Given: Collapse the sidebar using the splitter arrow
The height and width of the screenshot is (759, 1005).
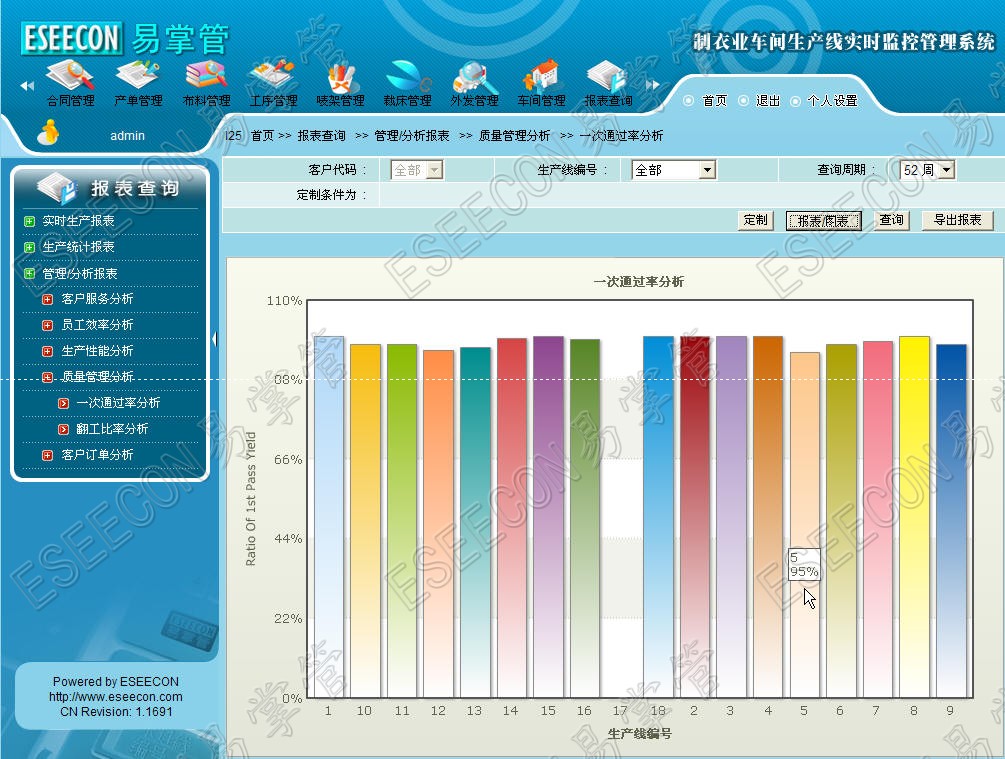Looking at the screenshot, I should click(x=214, y=339).
